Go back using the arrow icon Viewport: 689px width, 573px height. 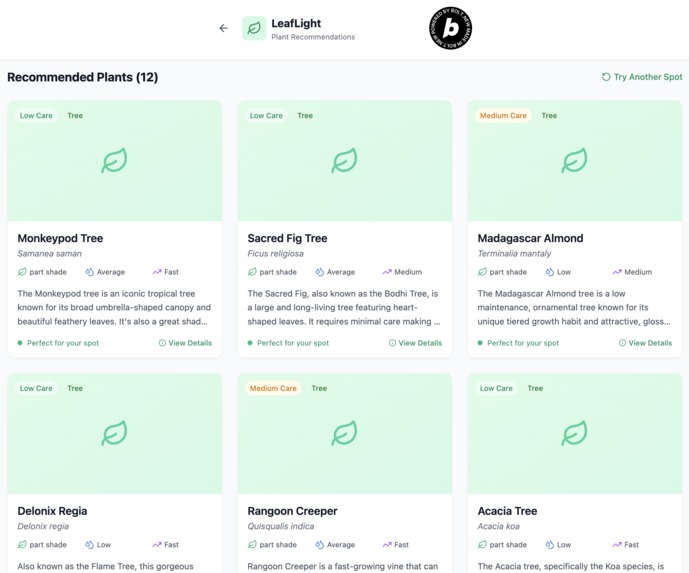pyautogui.click(x=224, y=28)
